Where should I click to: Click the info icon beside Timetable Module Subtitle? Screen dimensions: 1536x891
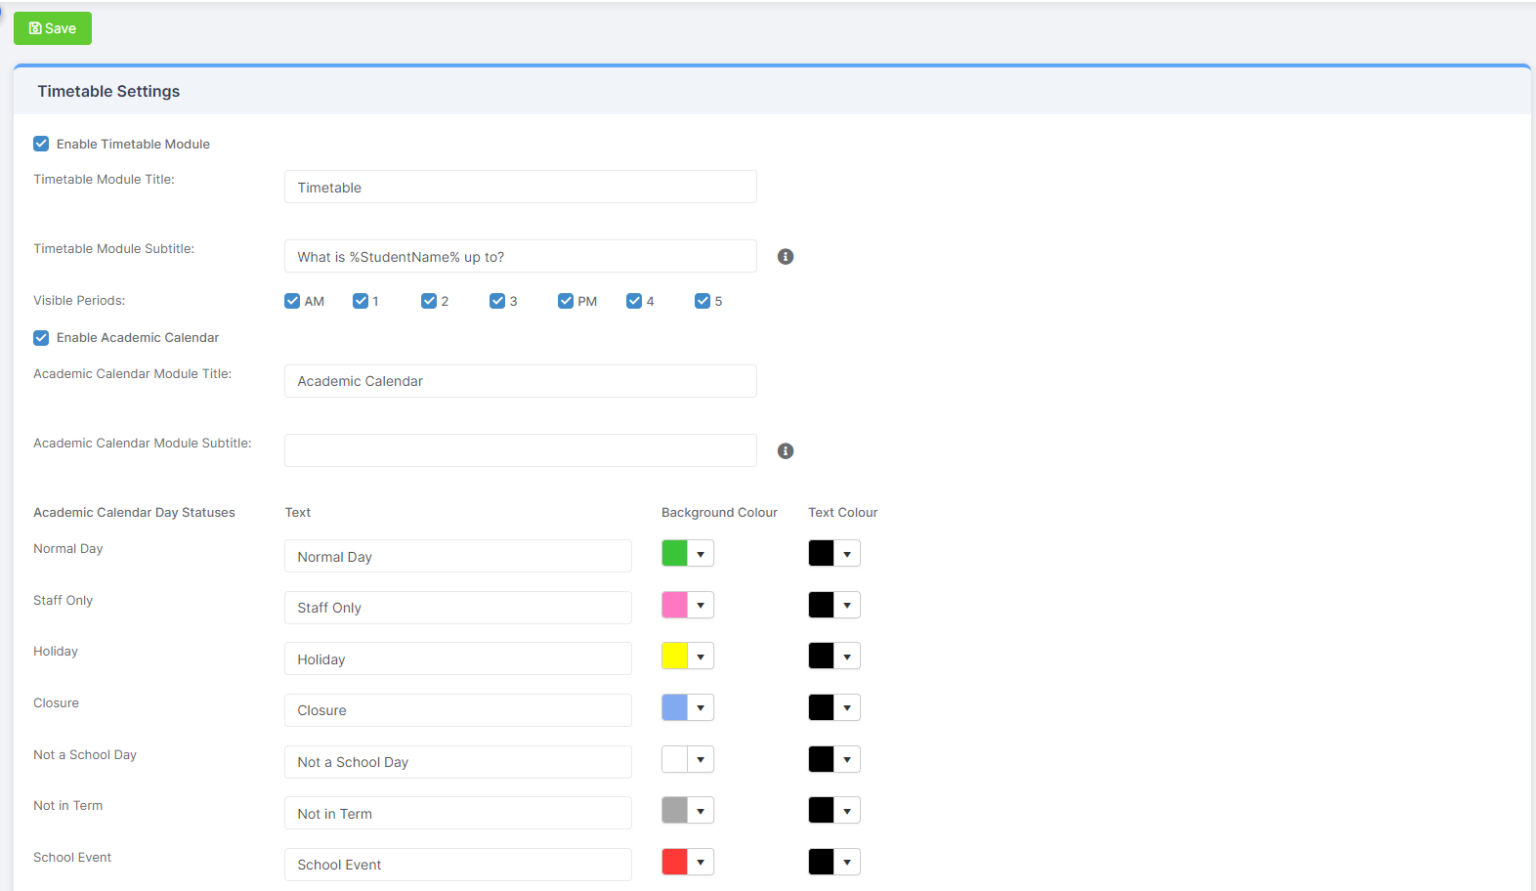[785, 257]
